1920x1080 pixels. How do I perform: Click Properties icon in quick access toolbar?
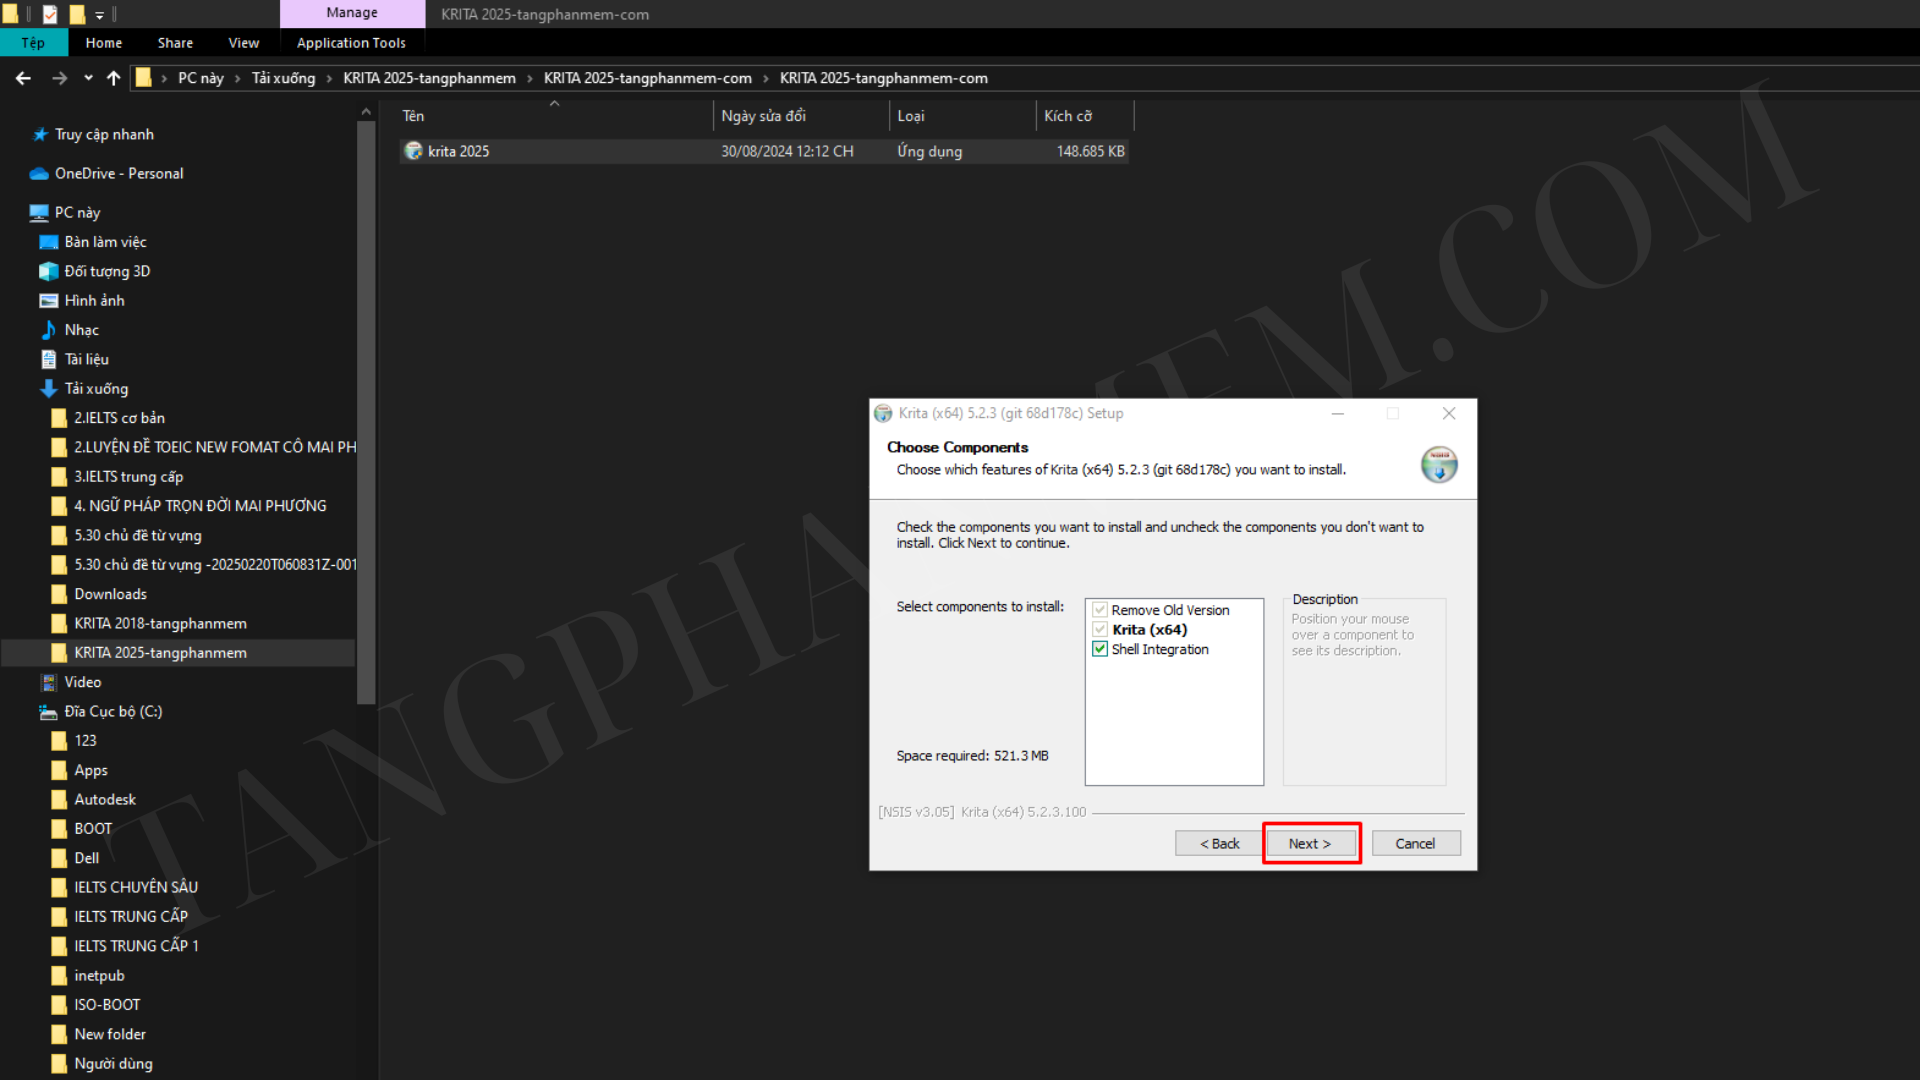[x=50, y=14]
